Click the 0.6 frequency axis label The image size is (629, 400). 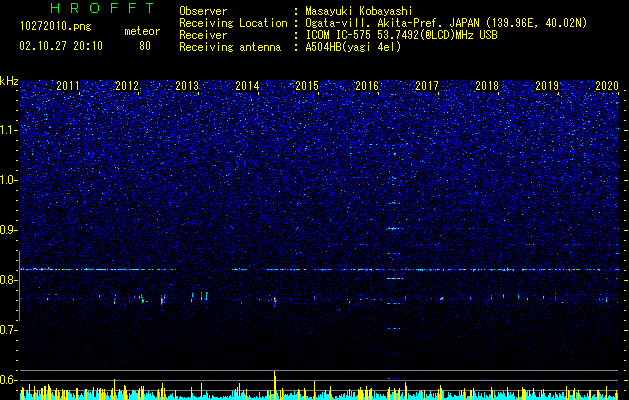(9, 380)
